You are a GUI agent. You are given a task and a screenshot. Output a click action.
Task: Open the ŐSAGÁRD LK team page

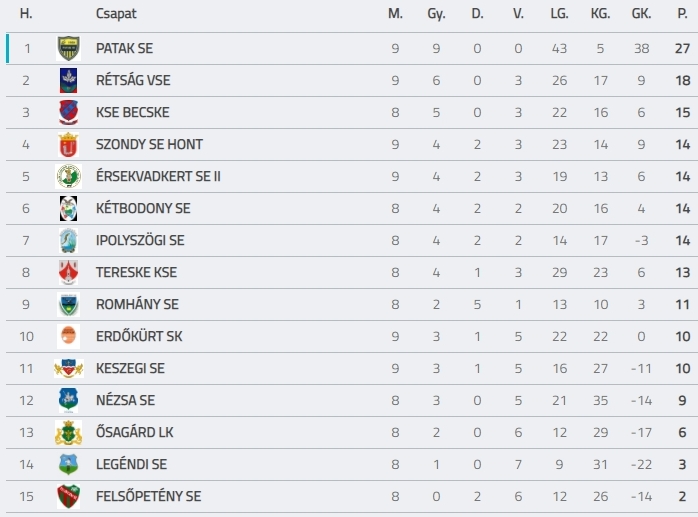pos(134,432)
